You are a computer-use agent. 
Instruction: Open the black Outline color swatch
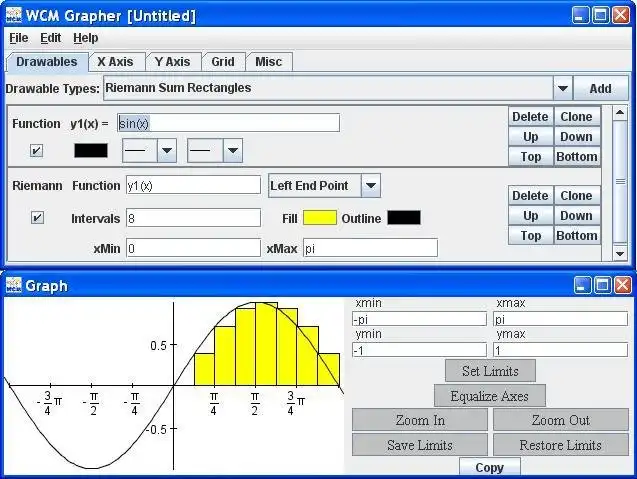click(x=404, y=218)
